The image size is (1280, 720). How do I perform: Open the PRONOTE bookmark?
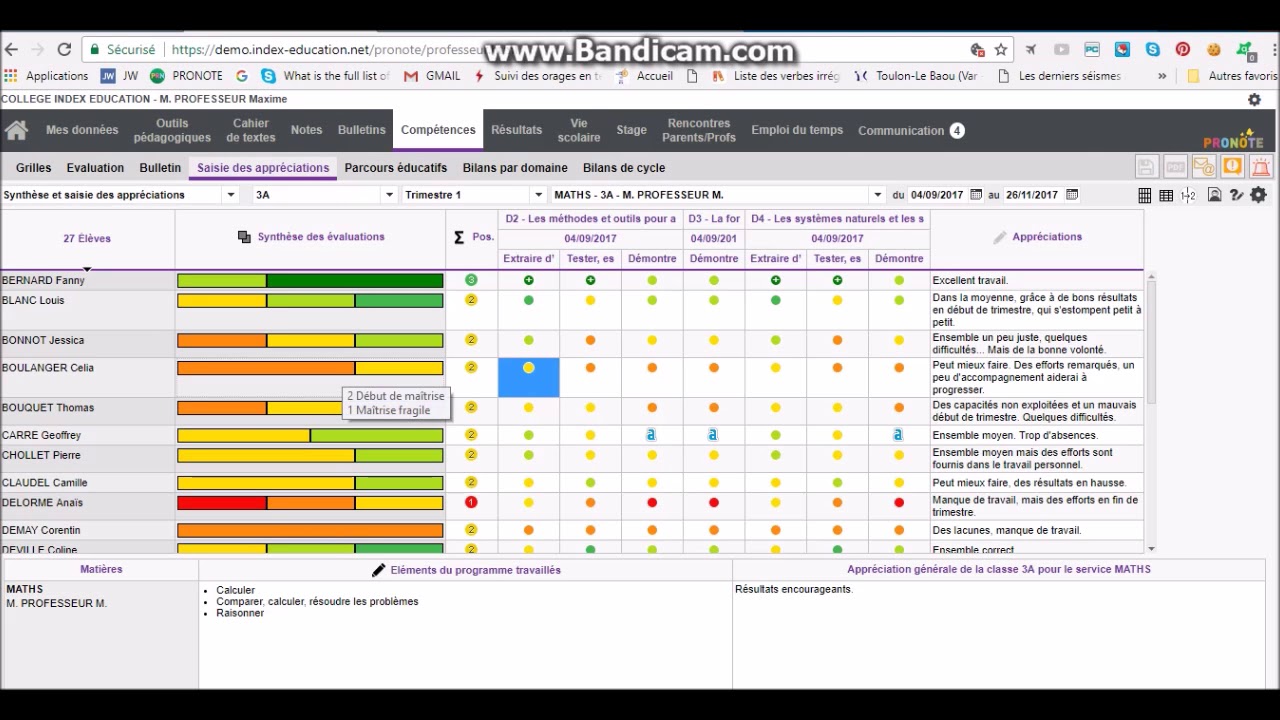(x=186, y=76)
